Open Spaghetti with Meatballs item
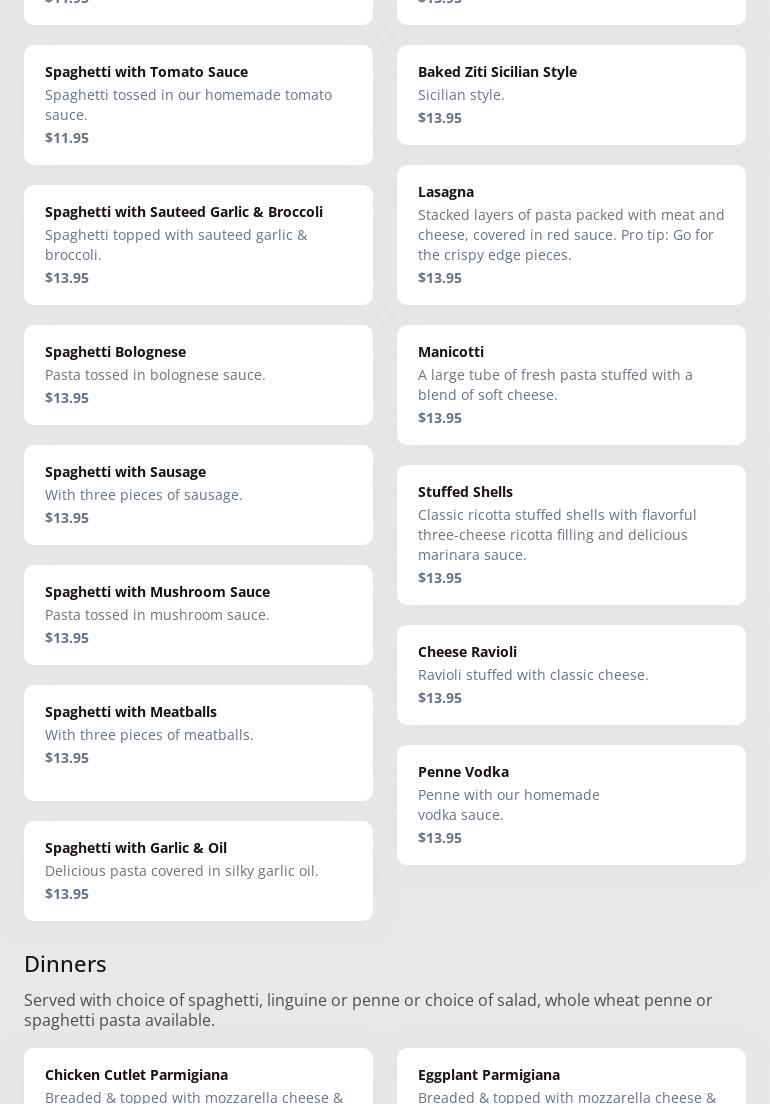770x1104 pixels. pos(198,742)
